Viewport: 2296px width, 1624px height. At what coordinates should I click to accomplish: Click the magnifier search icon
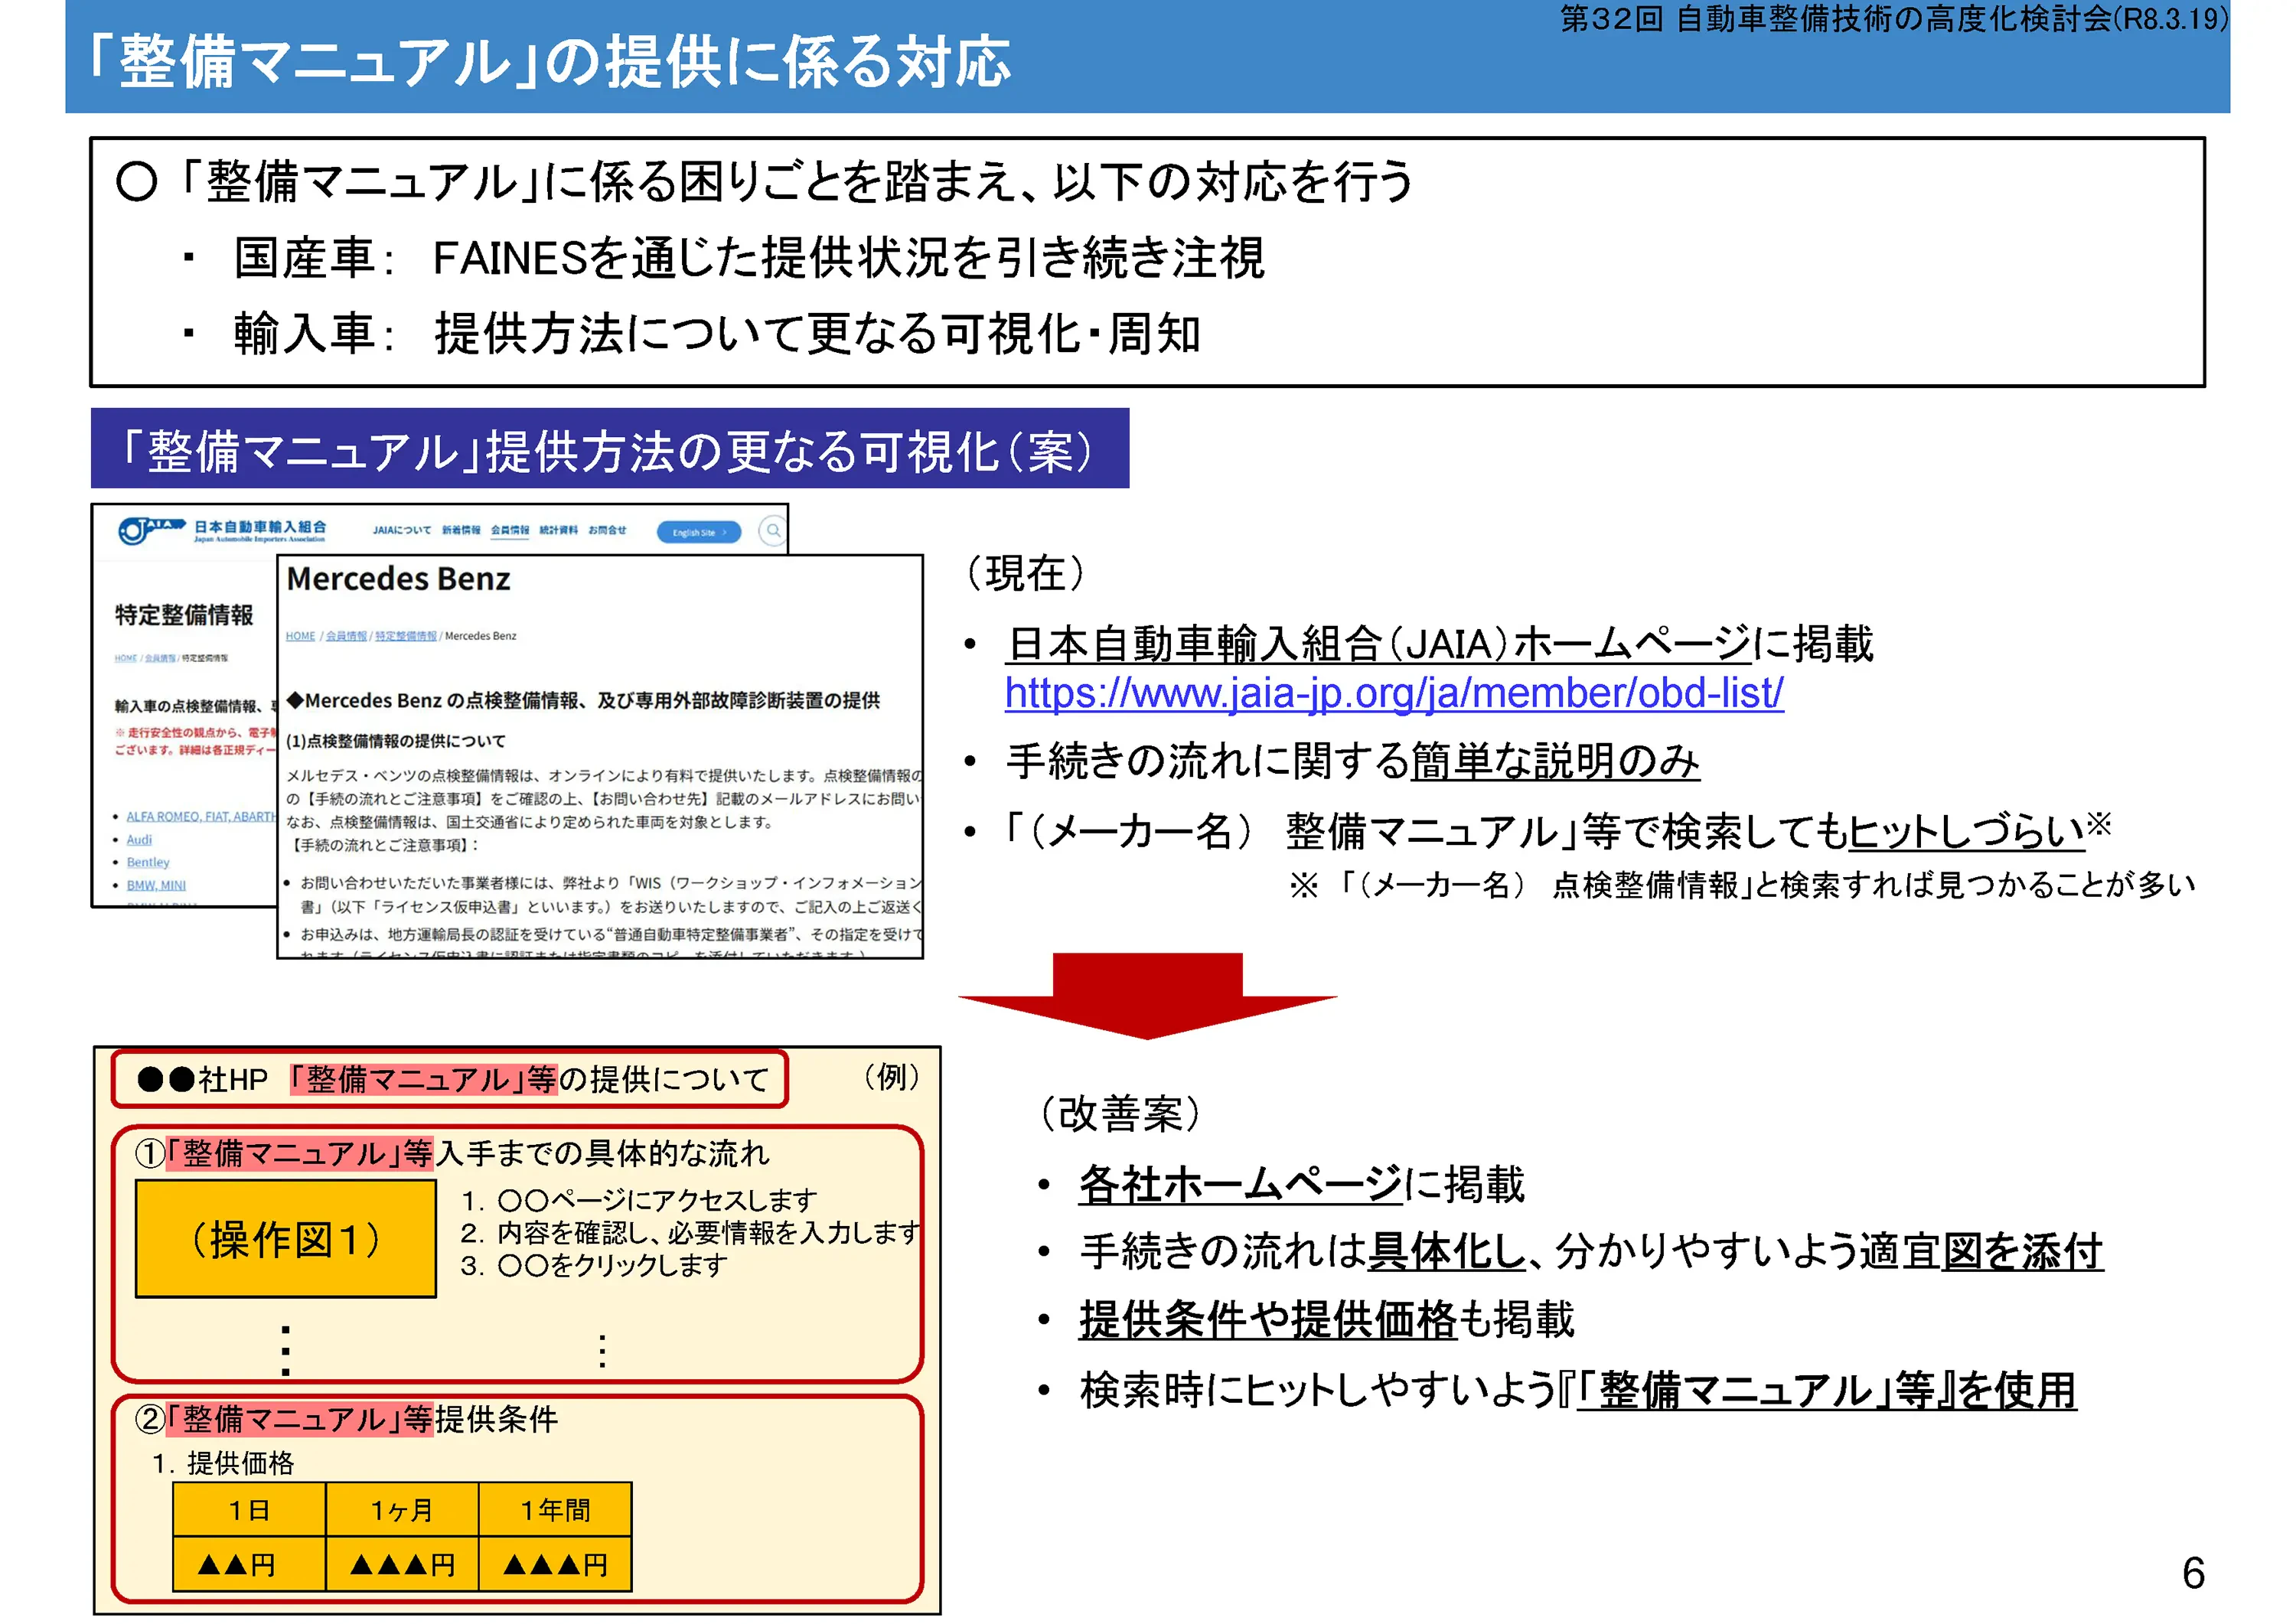[772, 530]
